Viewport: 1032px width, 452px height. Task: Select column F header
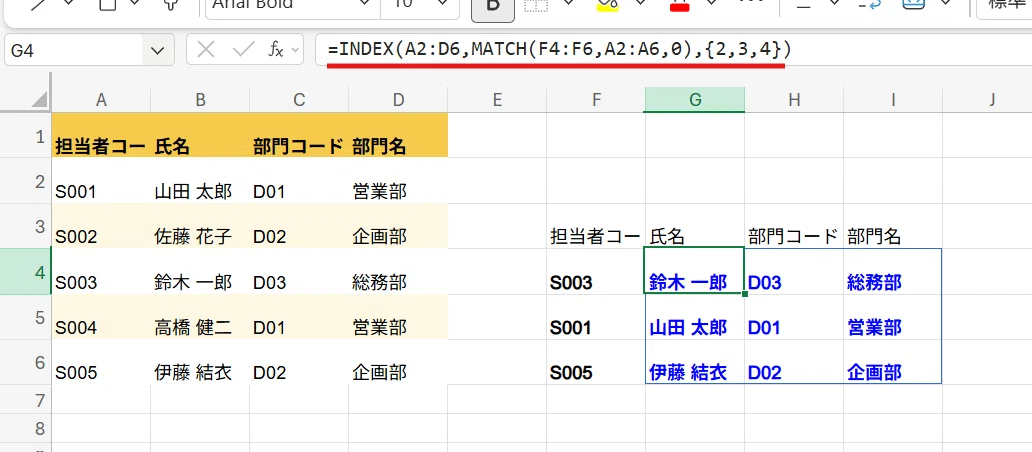(596, 99)
